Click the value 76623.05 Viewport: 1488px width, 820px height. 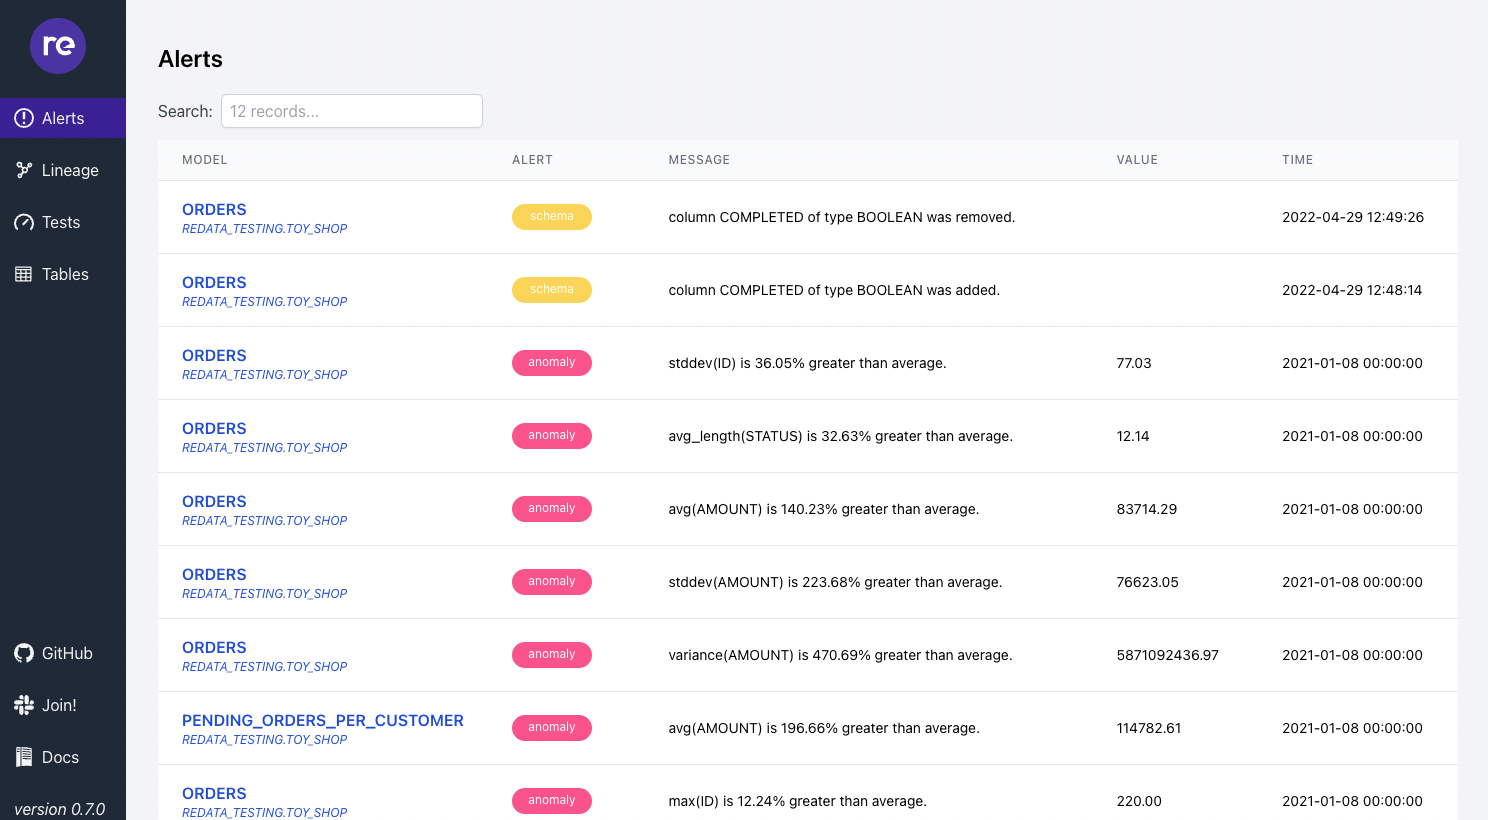coord(1147,582)
